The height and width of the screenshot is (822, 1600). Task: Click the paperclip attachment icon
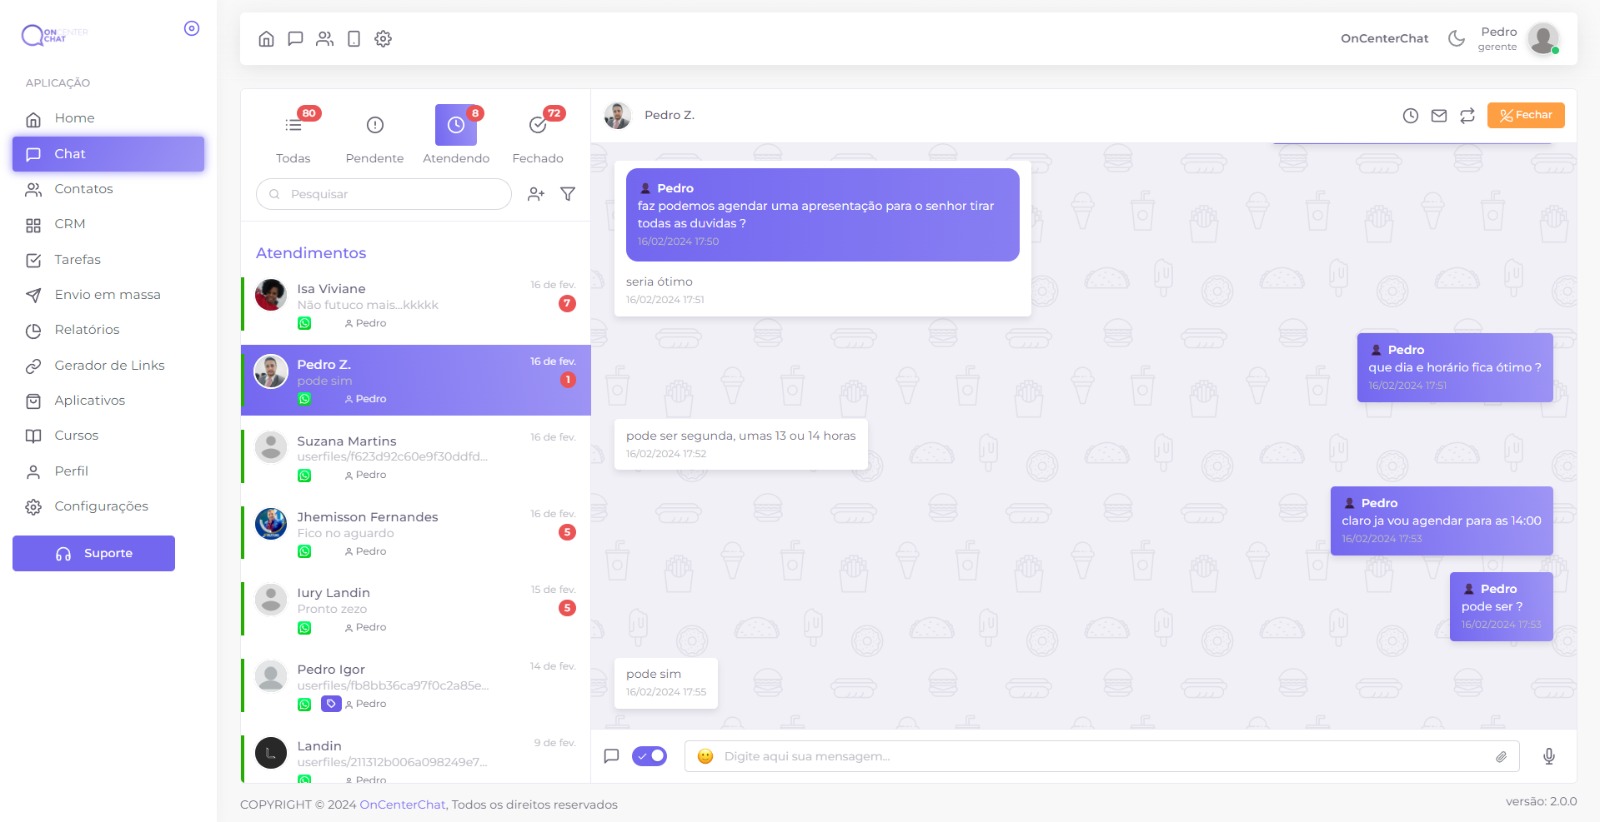point(1501,757)
